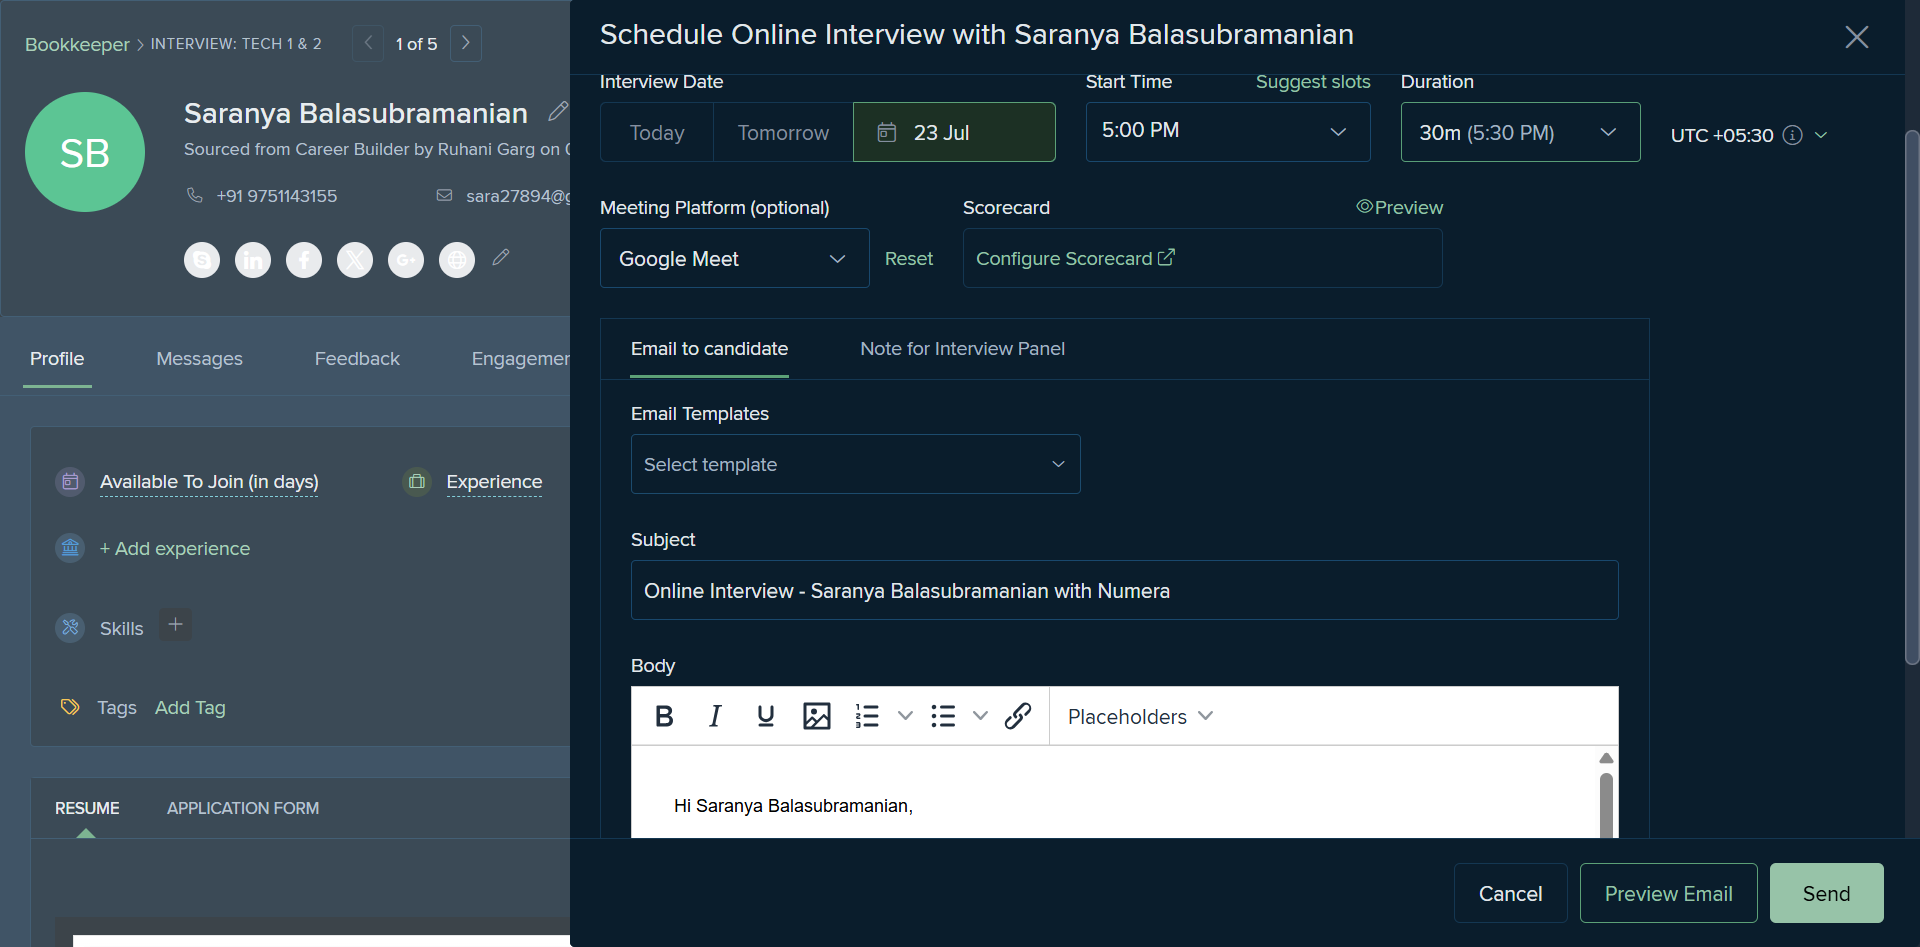
Task: Switch to Email to candidate tab
Action: (709, 349)
